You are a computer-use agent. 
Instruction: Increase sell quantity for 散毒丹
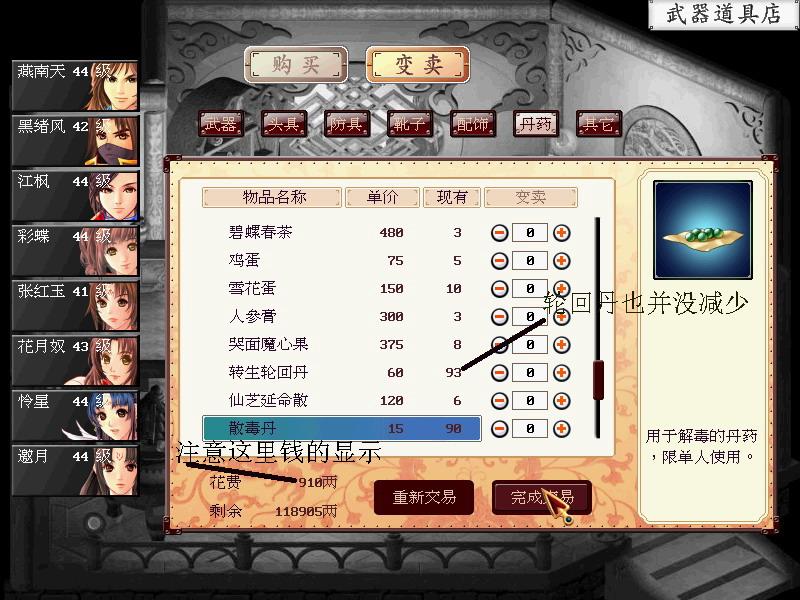(x=561, y=429)
